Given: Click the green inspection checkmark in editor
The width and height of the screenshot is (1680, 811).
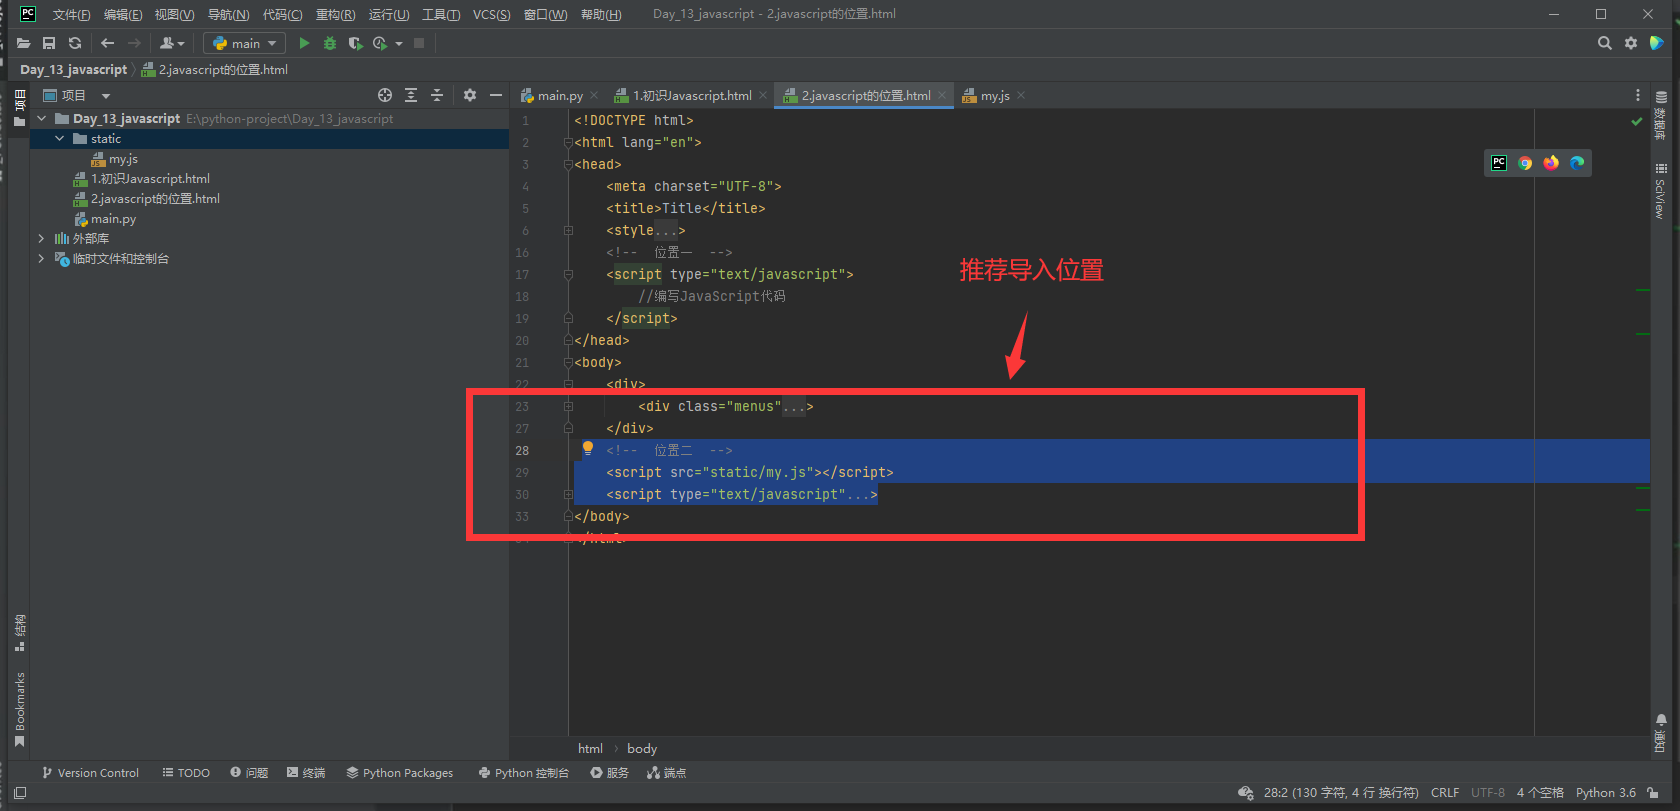Looking at the screenshot, I should point(1637,121).
